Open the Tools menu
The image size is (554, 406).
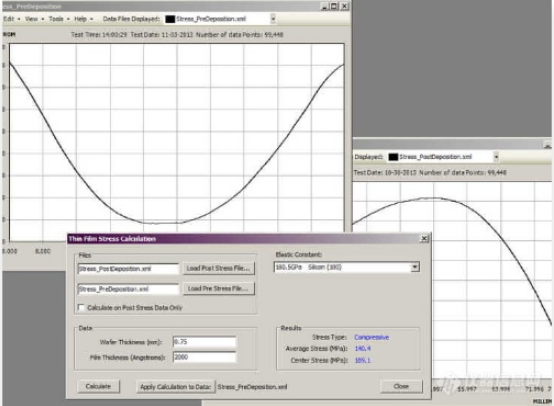56,19
